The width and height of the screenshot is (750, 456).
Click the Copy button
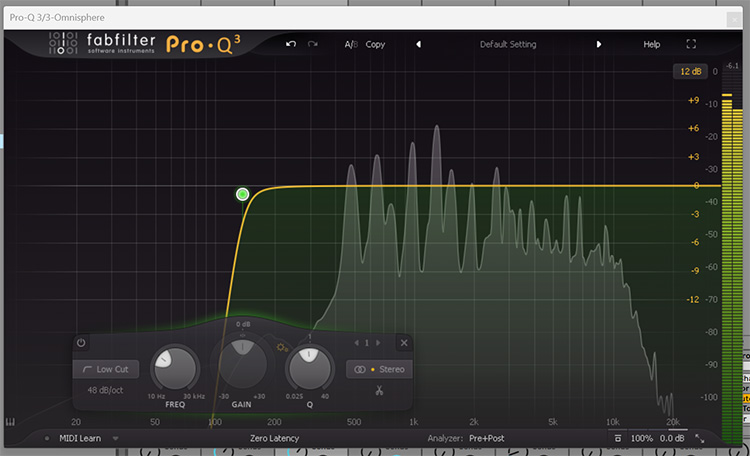click(375, 44)
